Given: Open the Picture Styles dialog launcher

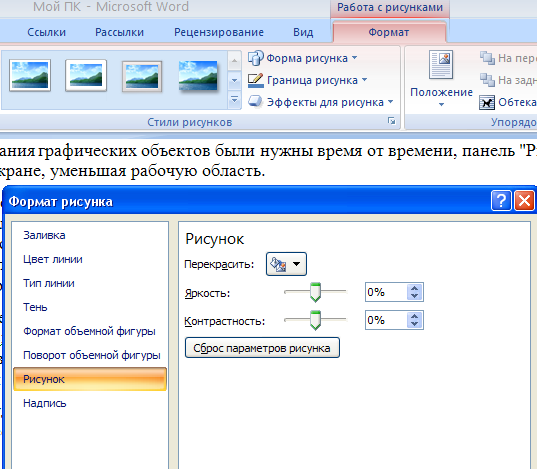Looking at the screenshot, I should (x=391, y=121).
